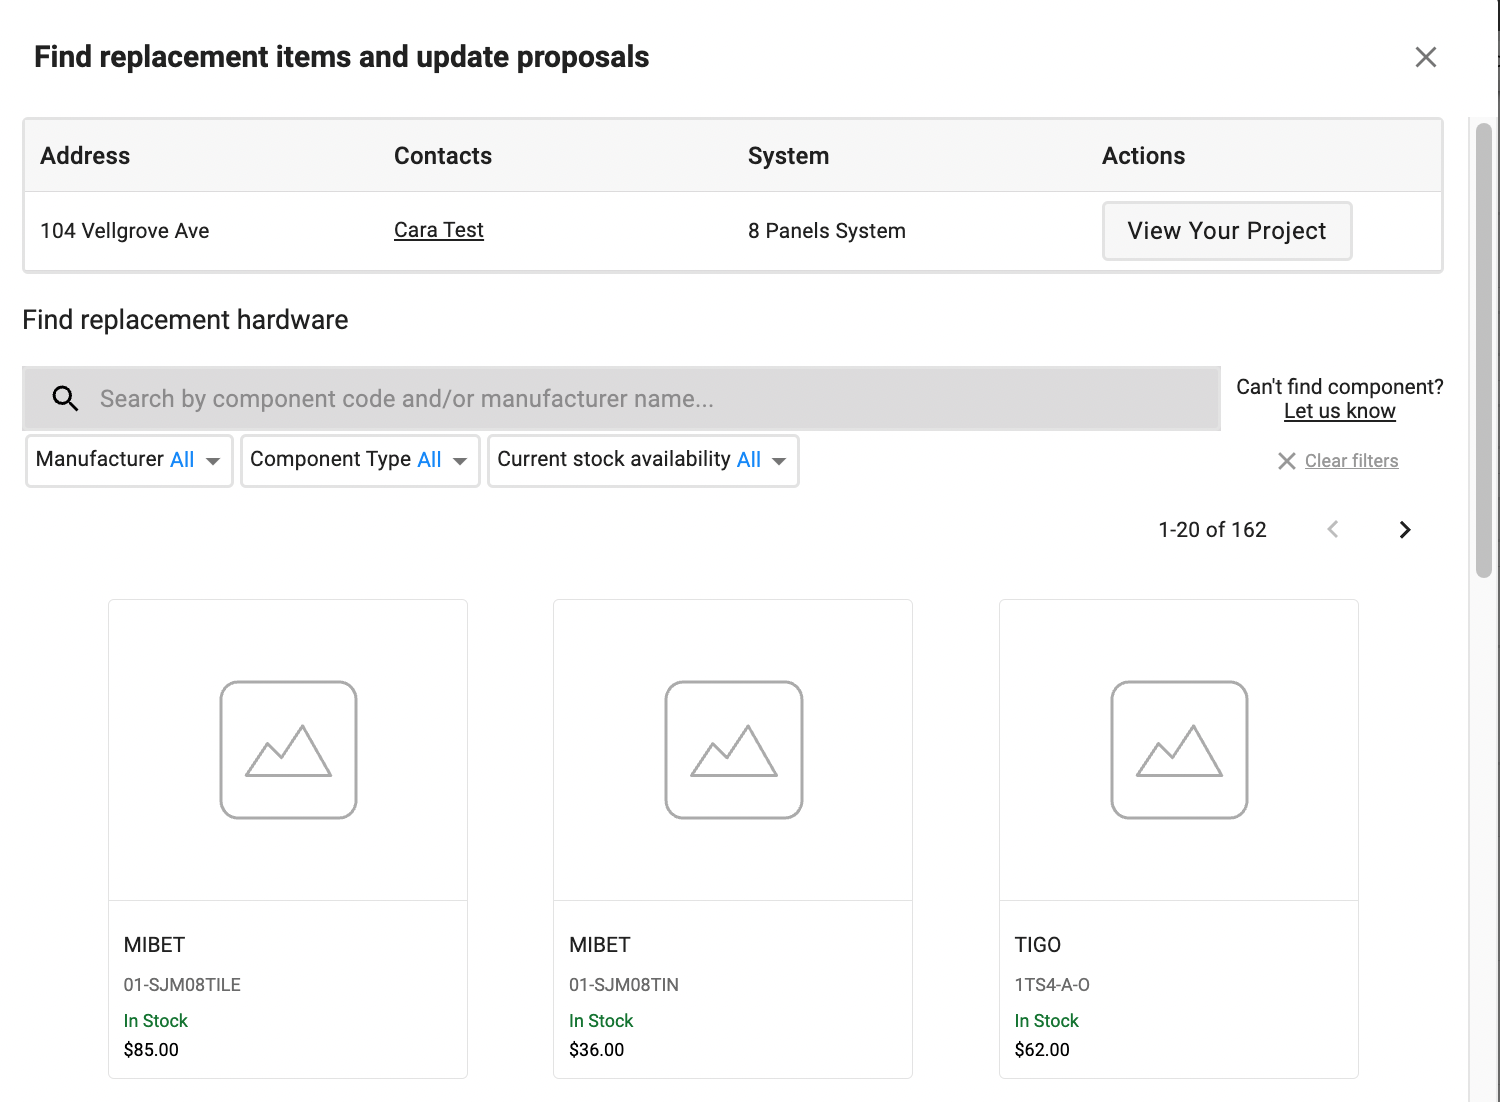Click the dialog vertical scrollbar

tap(1484, 350)
